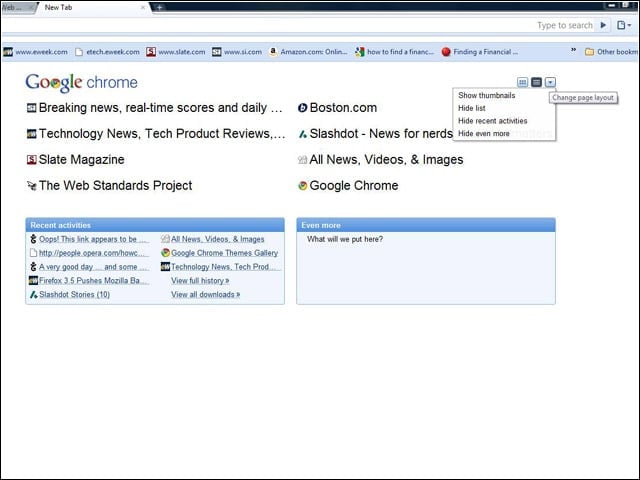Open http://people.opera.com/howc... recent link
640x480 pixels.
point(93,253)
